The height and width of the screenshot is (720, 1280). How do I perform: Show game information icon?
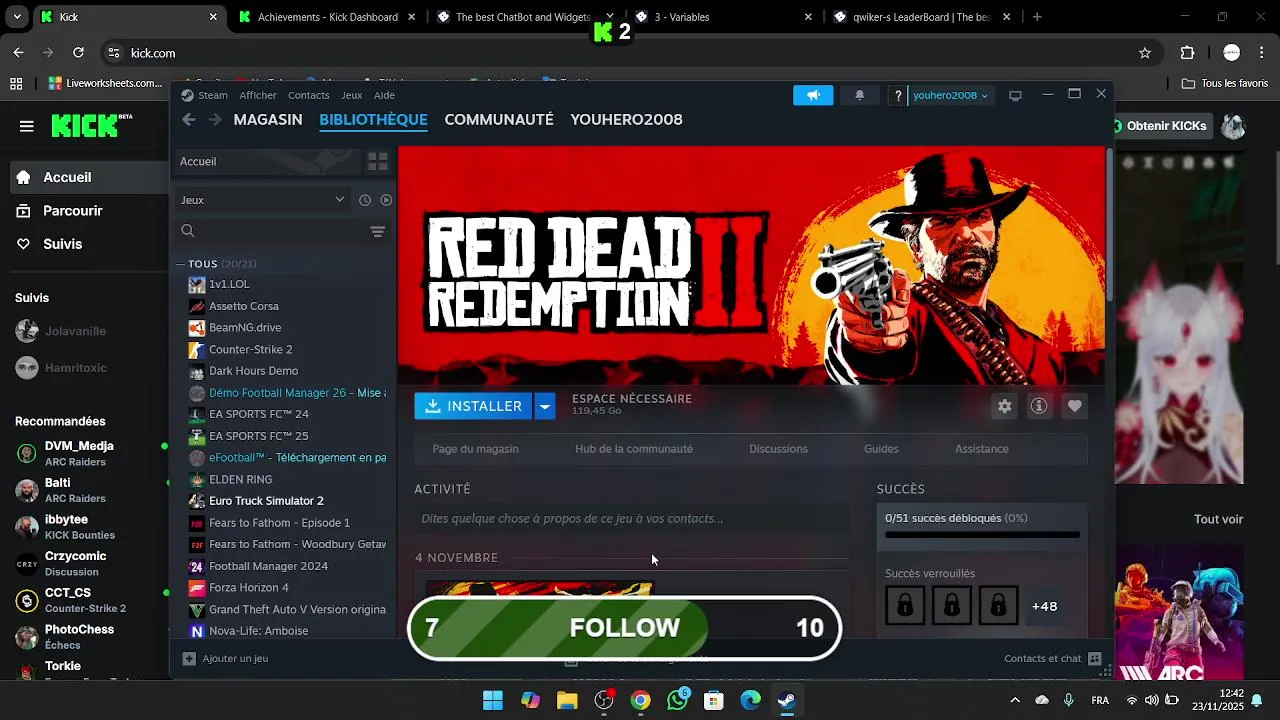point(1039,406)
